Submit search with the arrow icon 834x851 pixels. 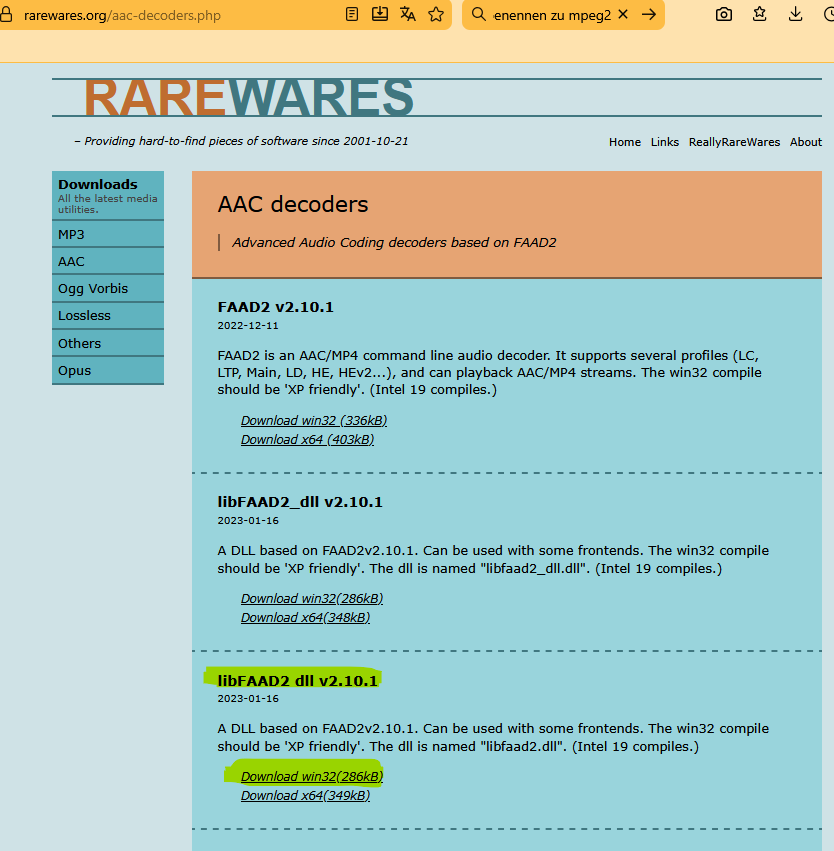[649, 15]
